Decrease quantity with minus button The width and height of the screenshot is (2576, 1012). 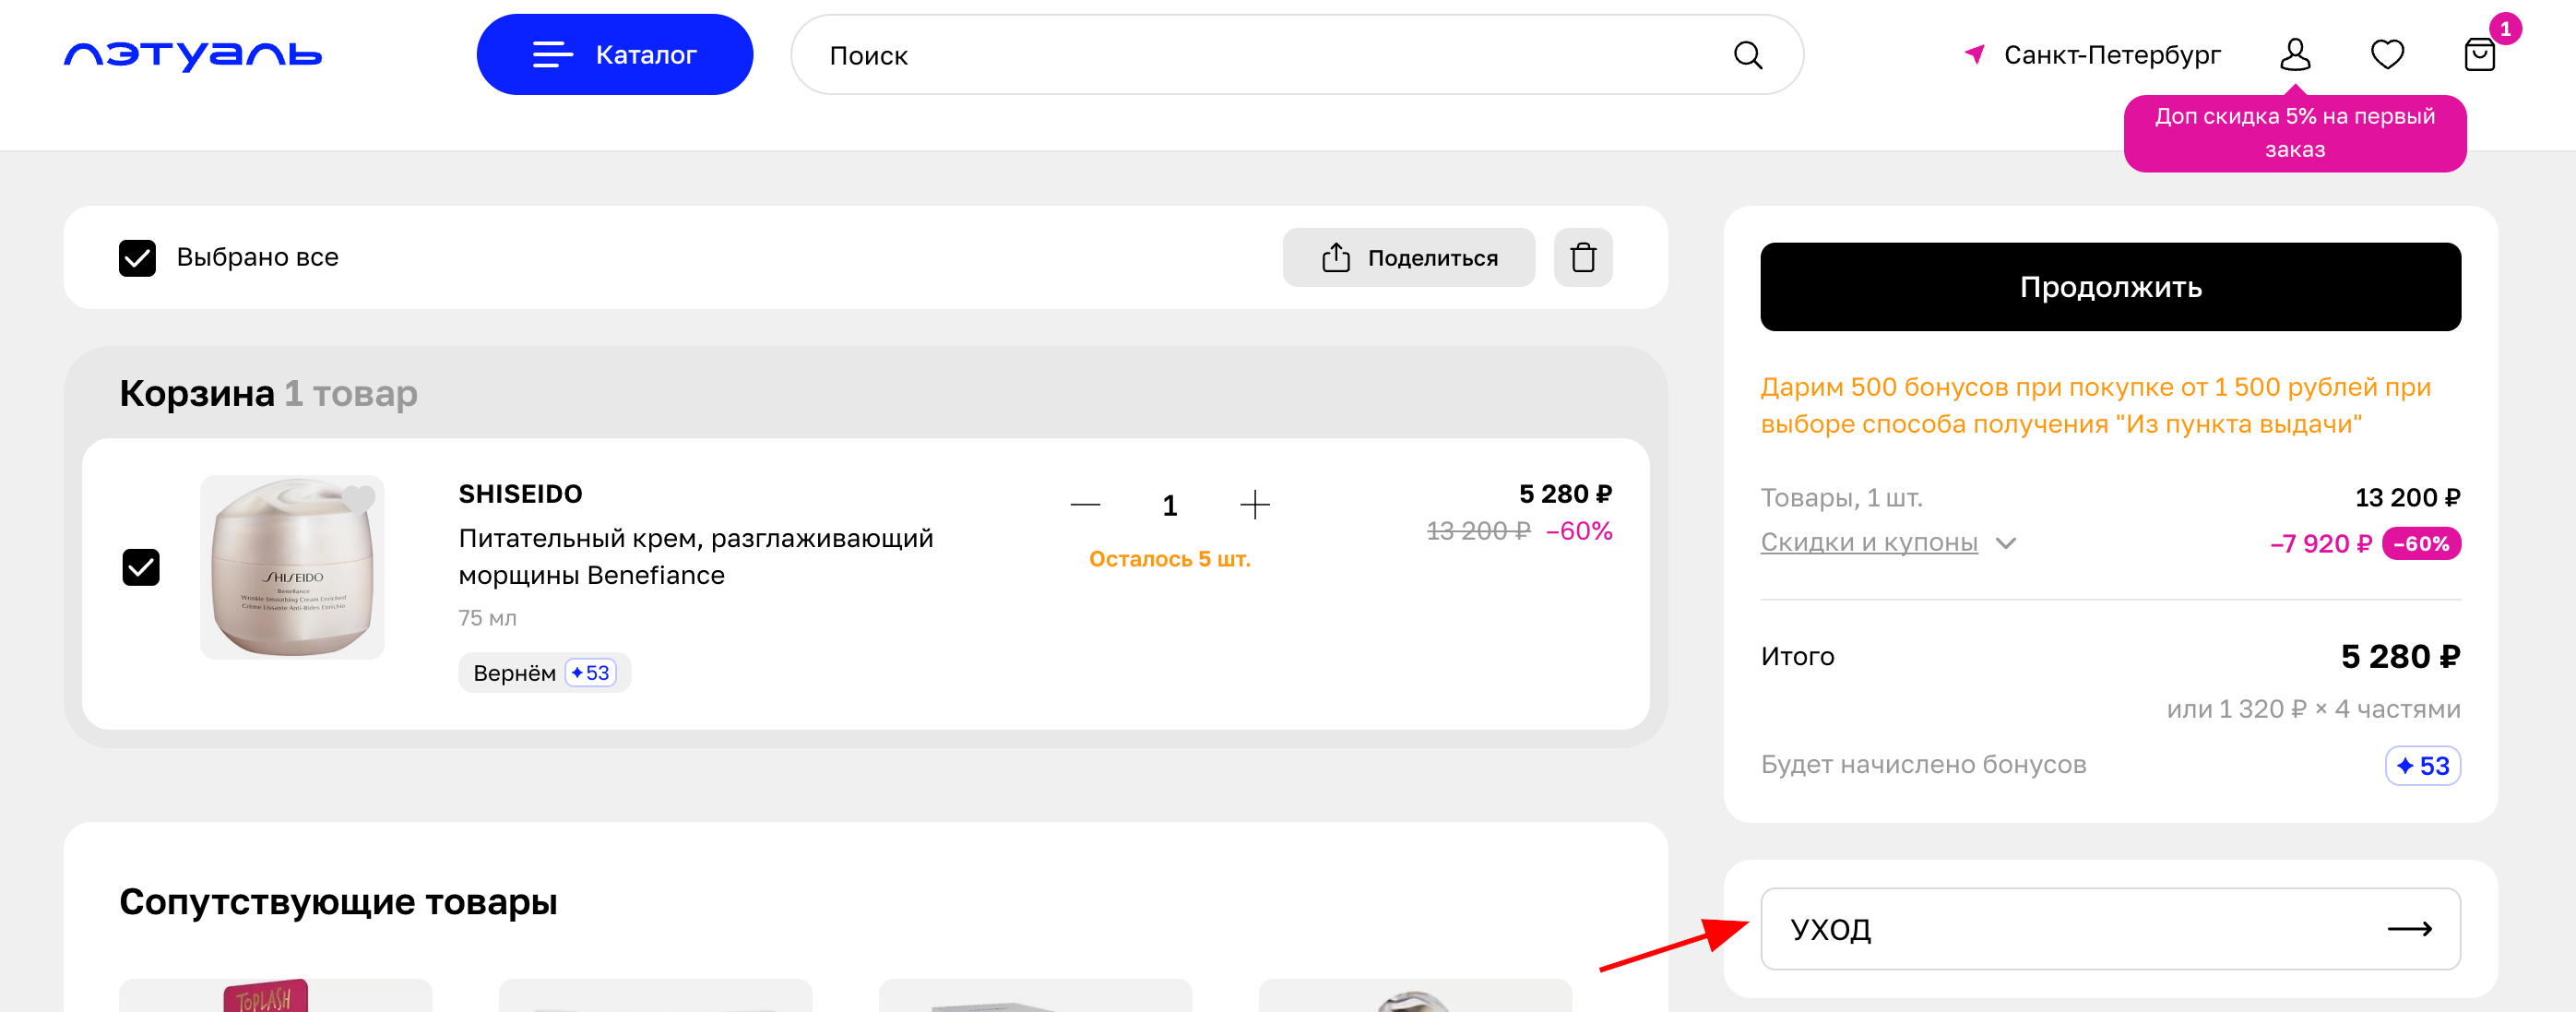click(1085, 505)
